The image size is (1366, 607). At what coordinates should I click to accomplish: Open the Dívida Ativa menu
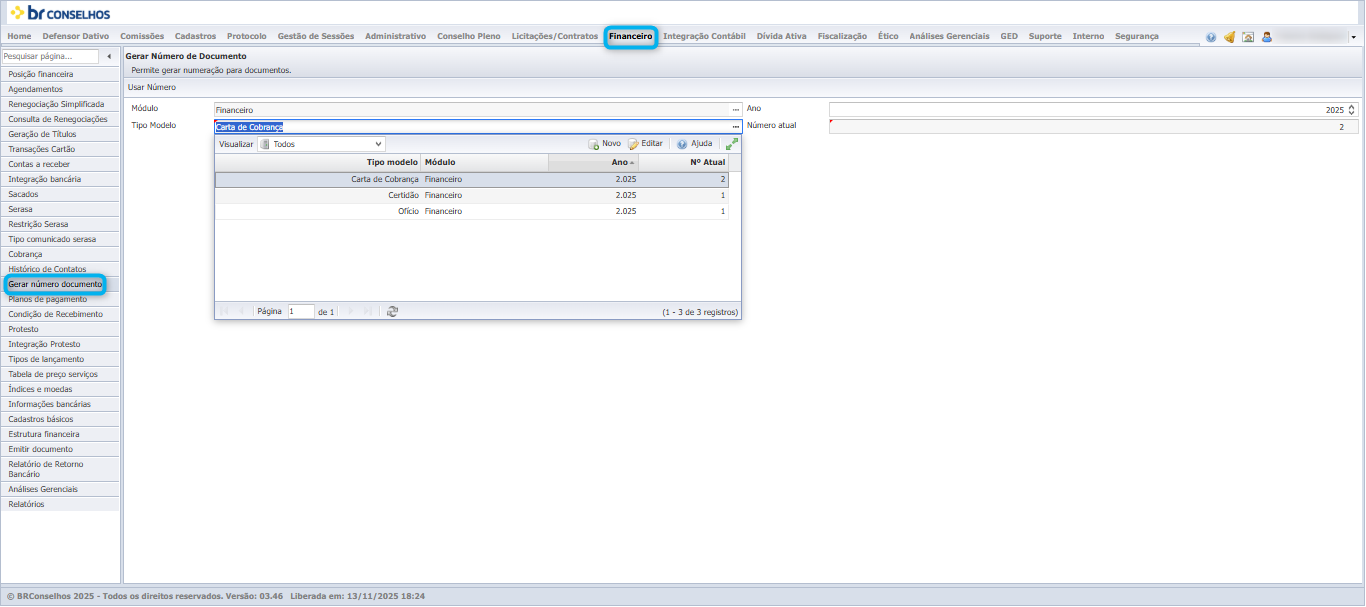point(781,36)
